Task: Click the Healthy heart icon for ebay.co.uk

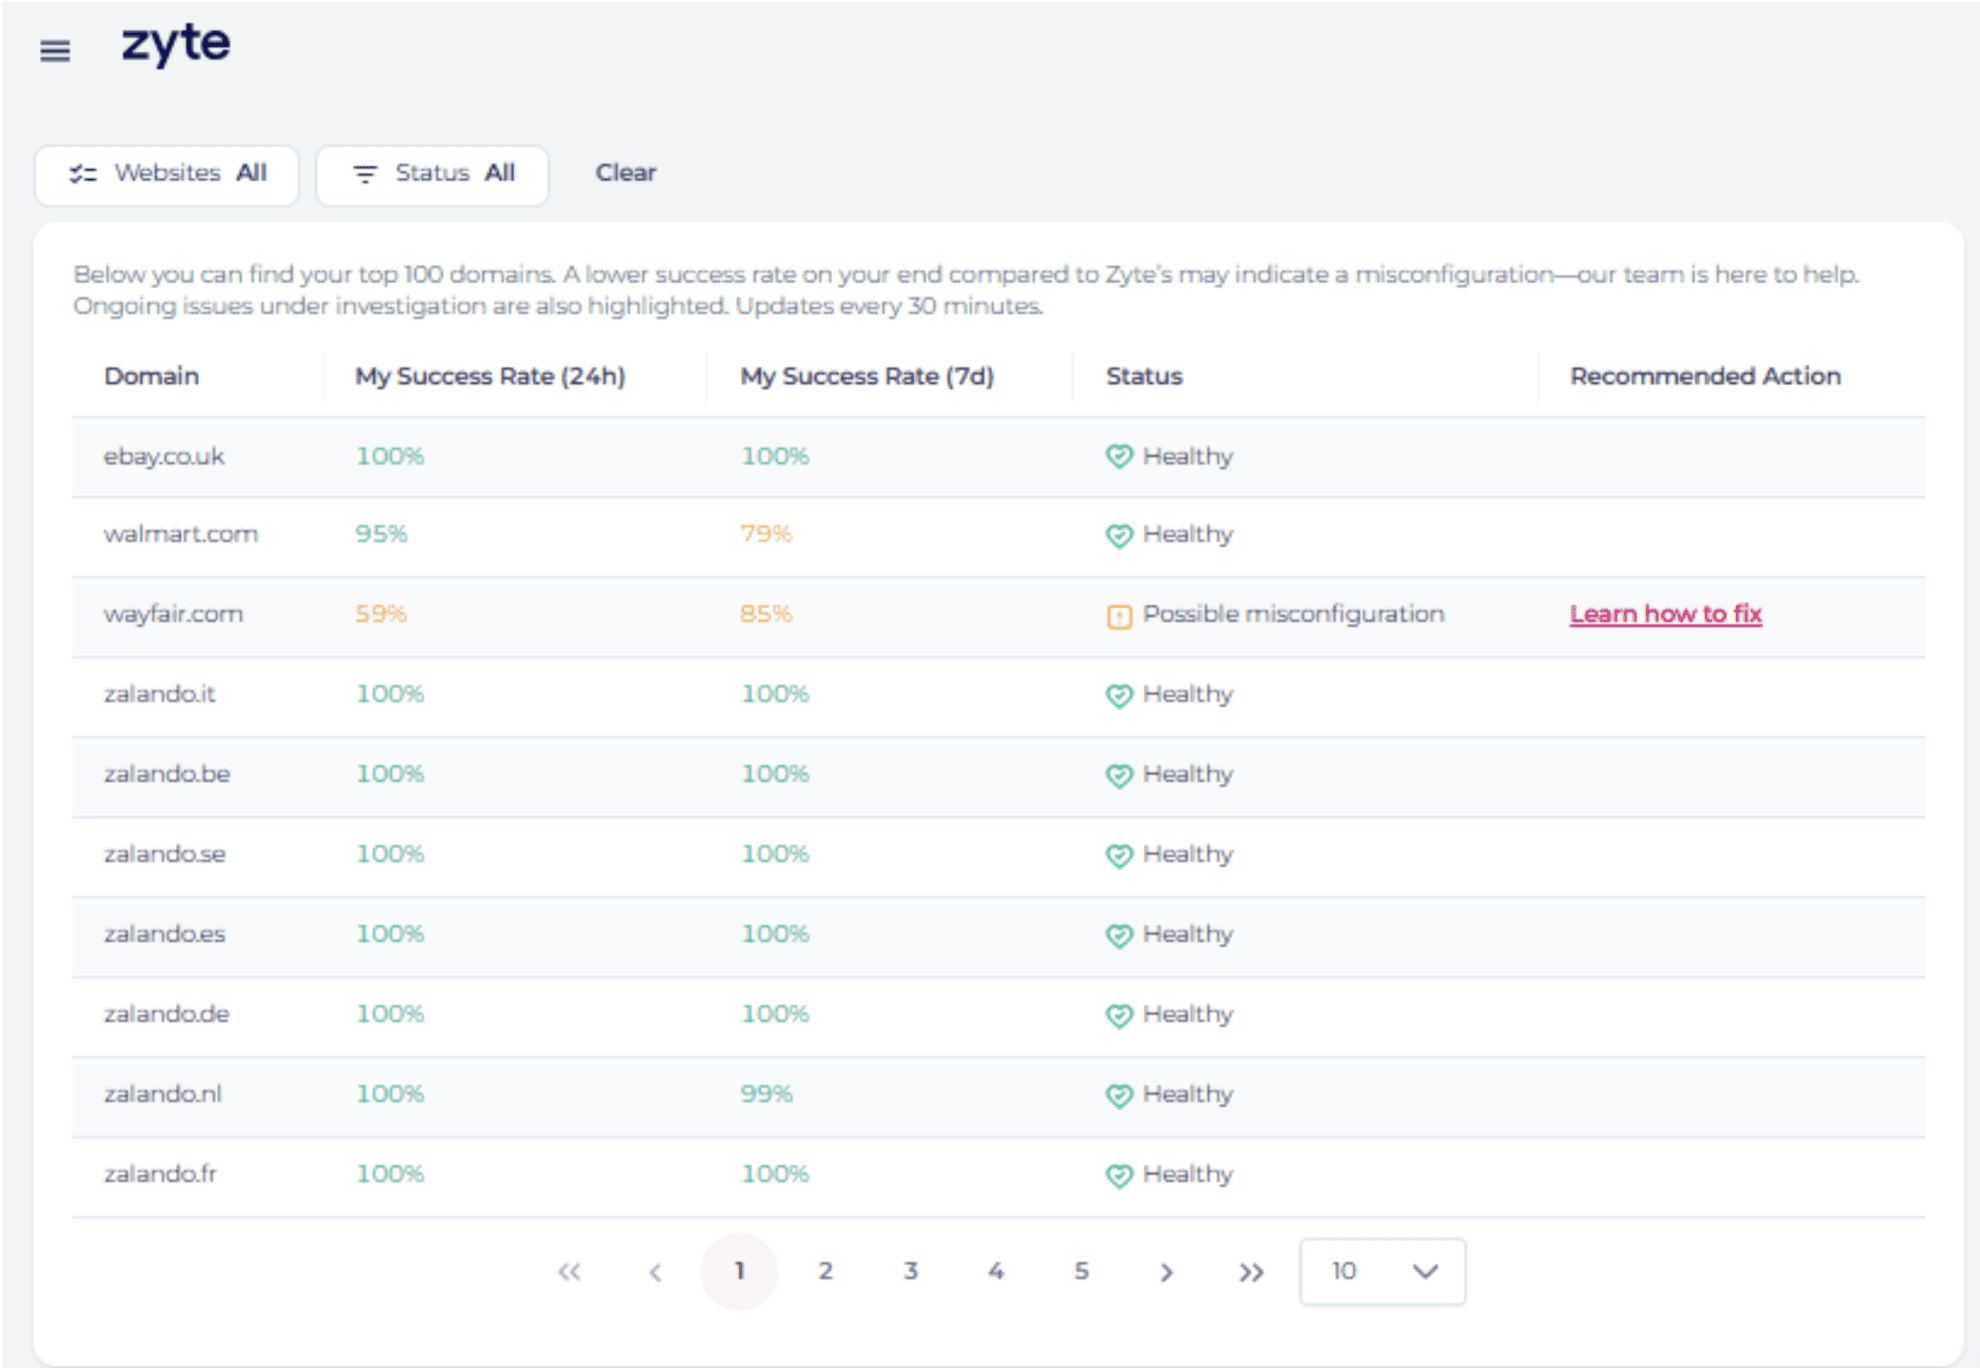Action: click(x=1119, y=457)
